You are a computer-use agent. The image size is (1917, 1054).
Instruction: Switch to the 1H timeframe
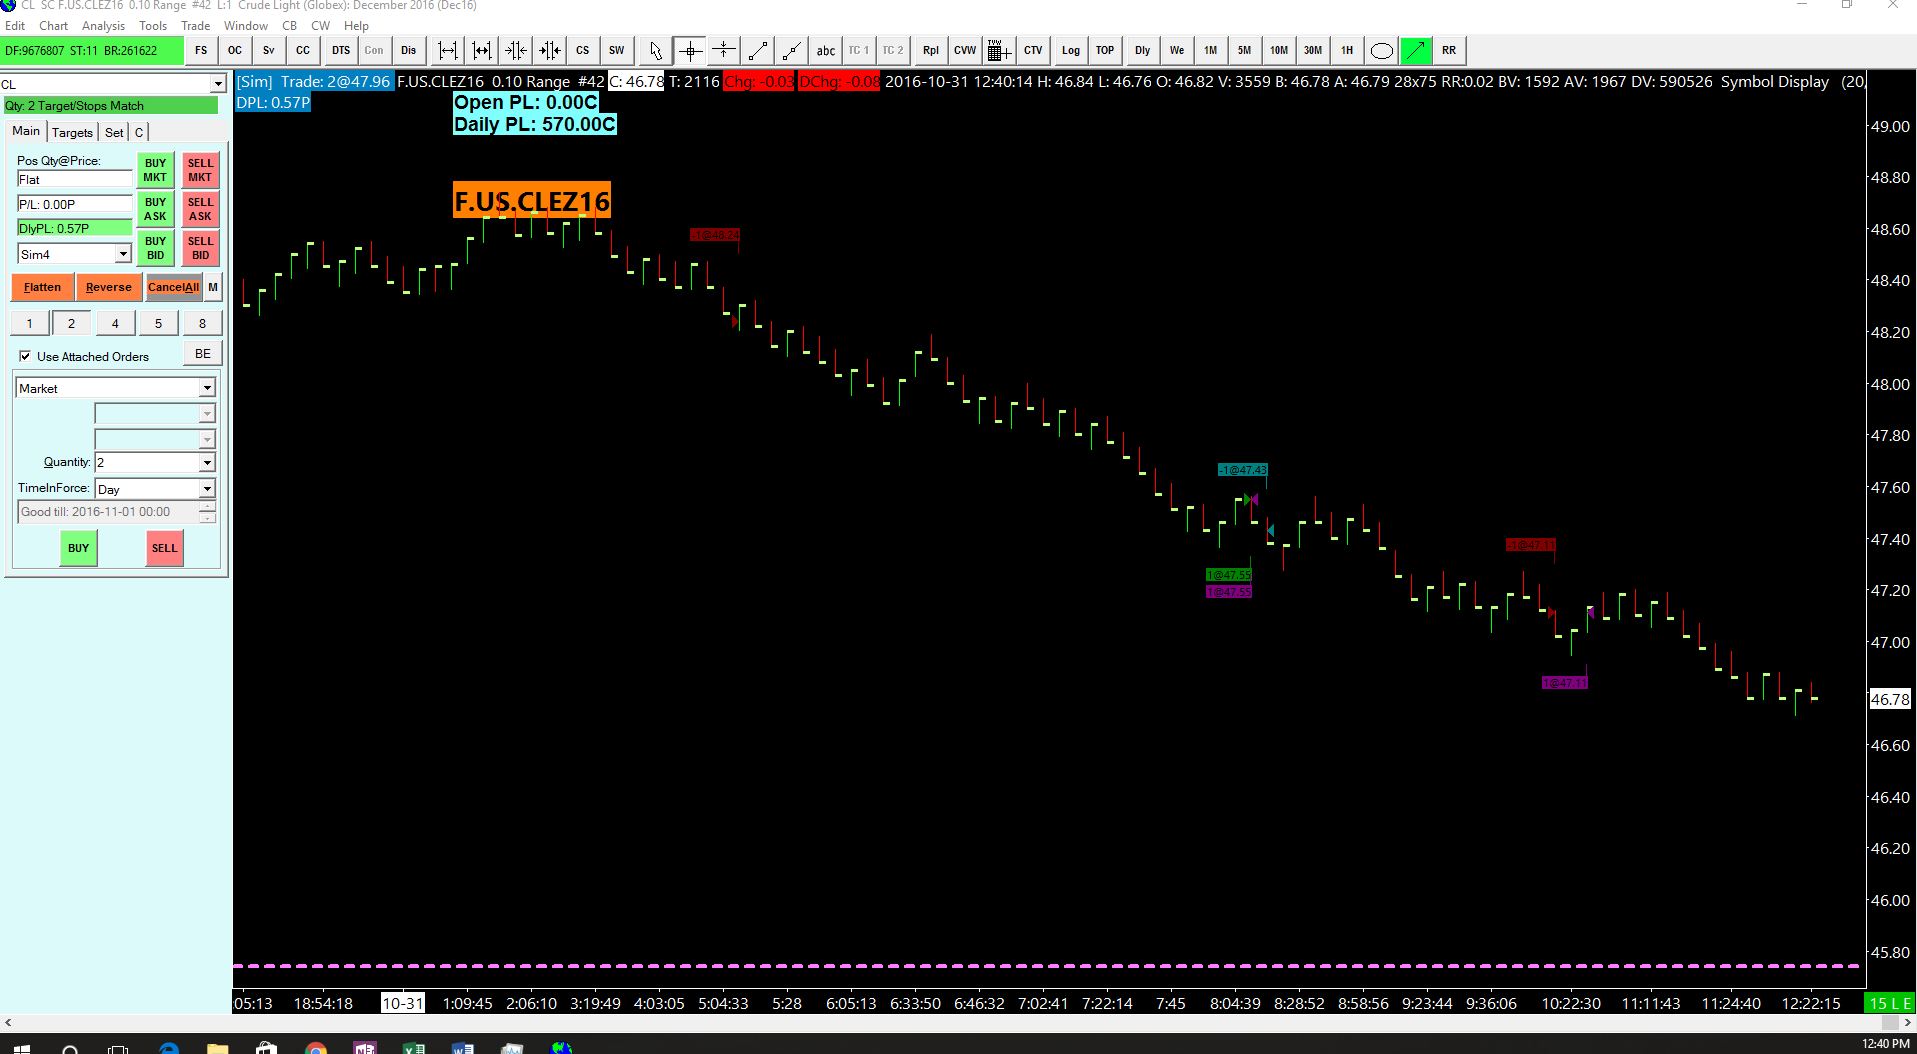1347,50
